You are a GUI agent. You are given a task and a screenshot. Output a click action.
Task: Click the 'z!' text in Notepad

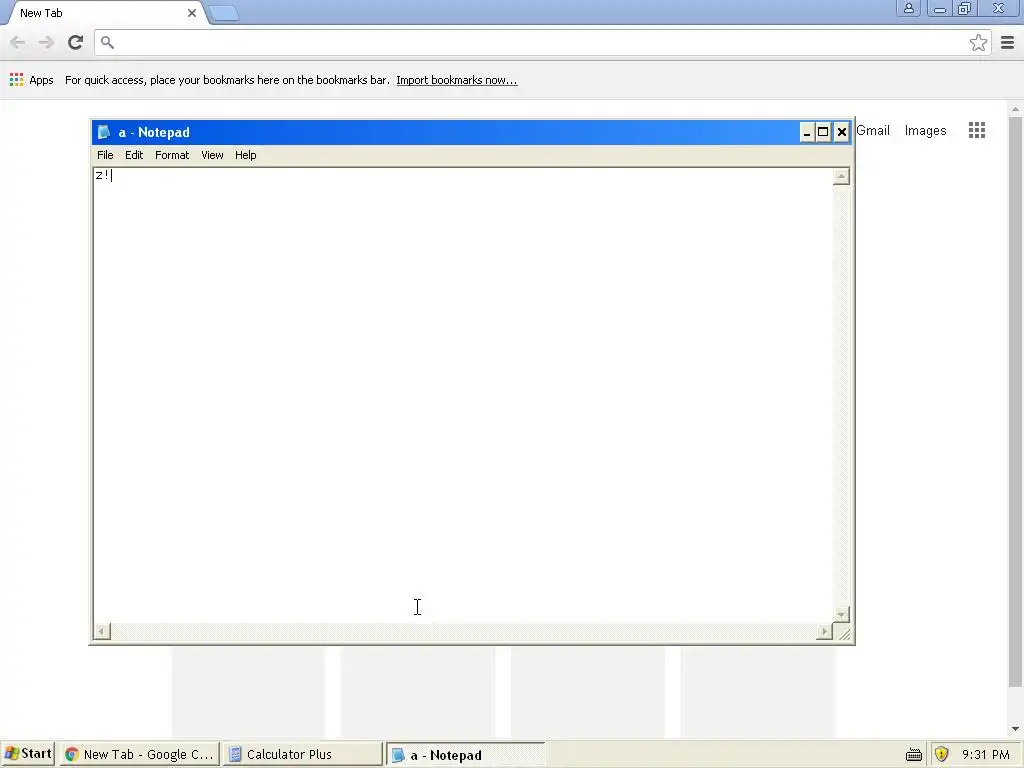pos(103,175)
